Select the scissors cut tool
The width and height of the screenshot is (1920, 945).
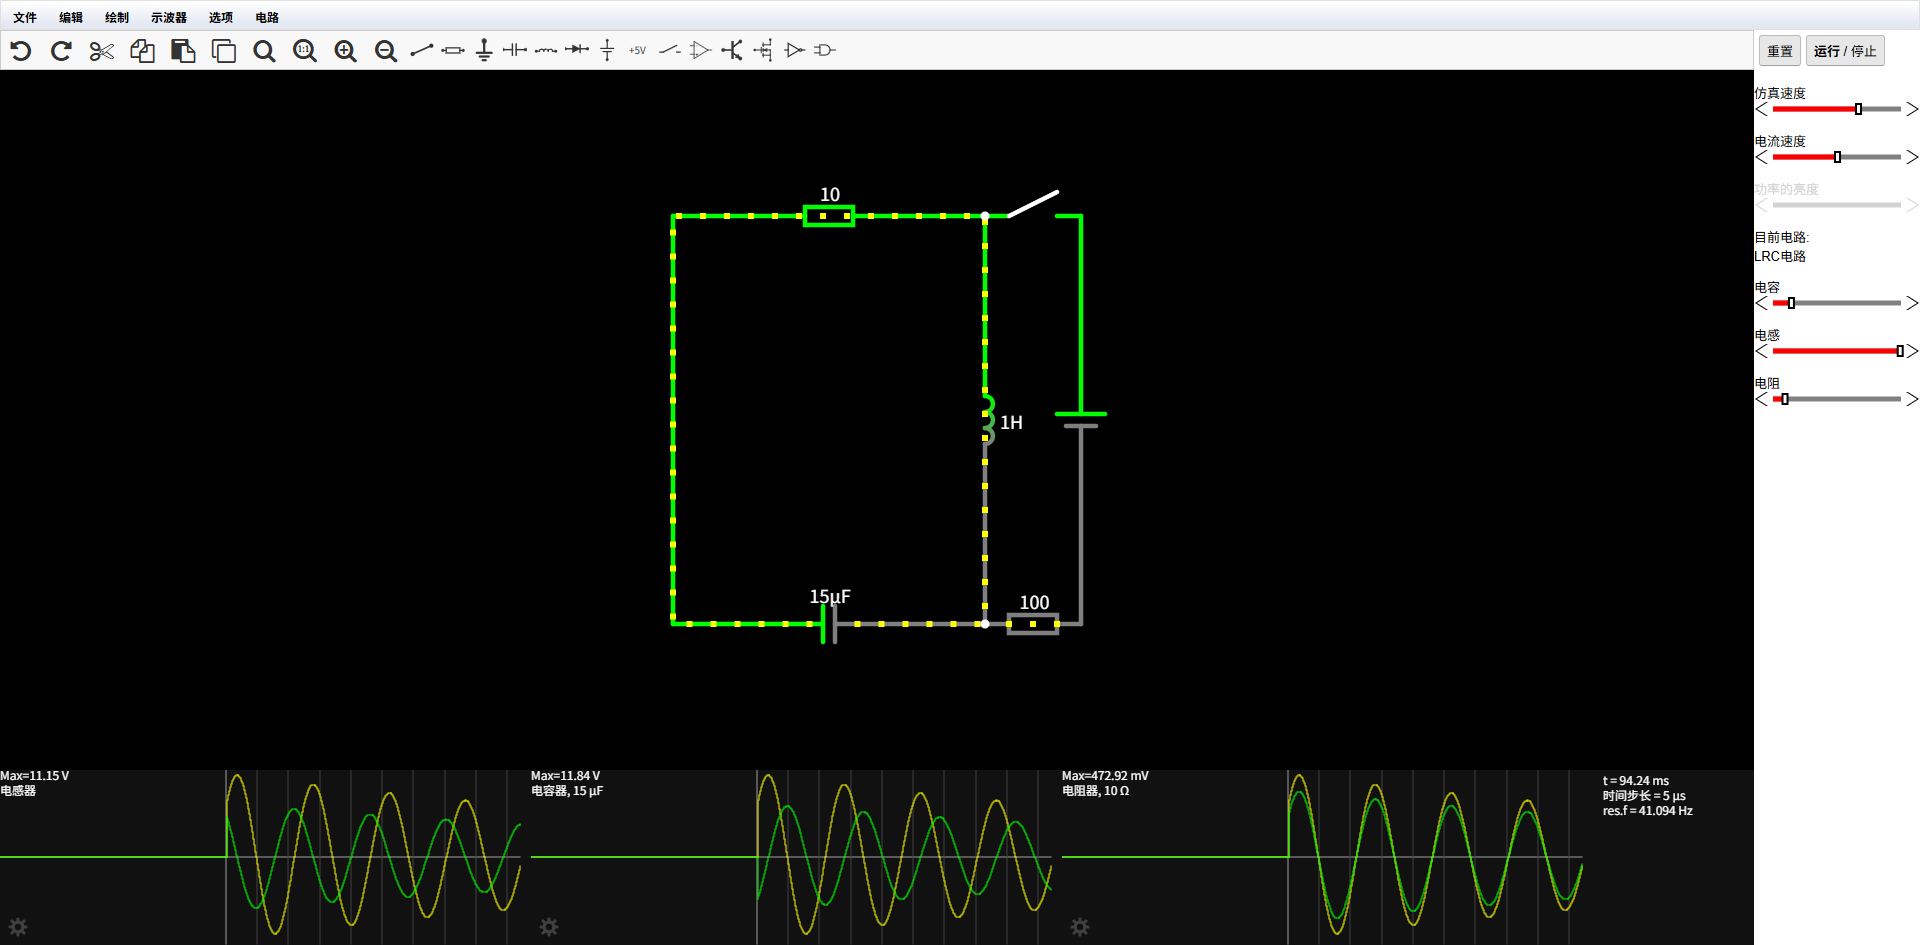coord(101,50)
